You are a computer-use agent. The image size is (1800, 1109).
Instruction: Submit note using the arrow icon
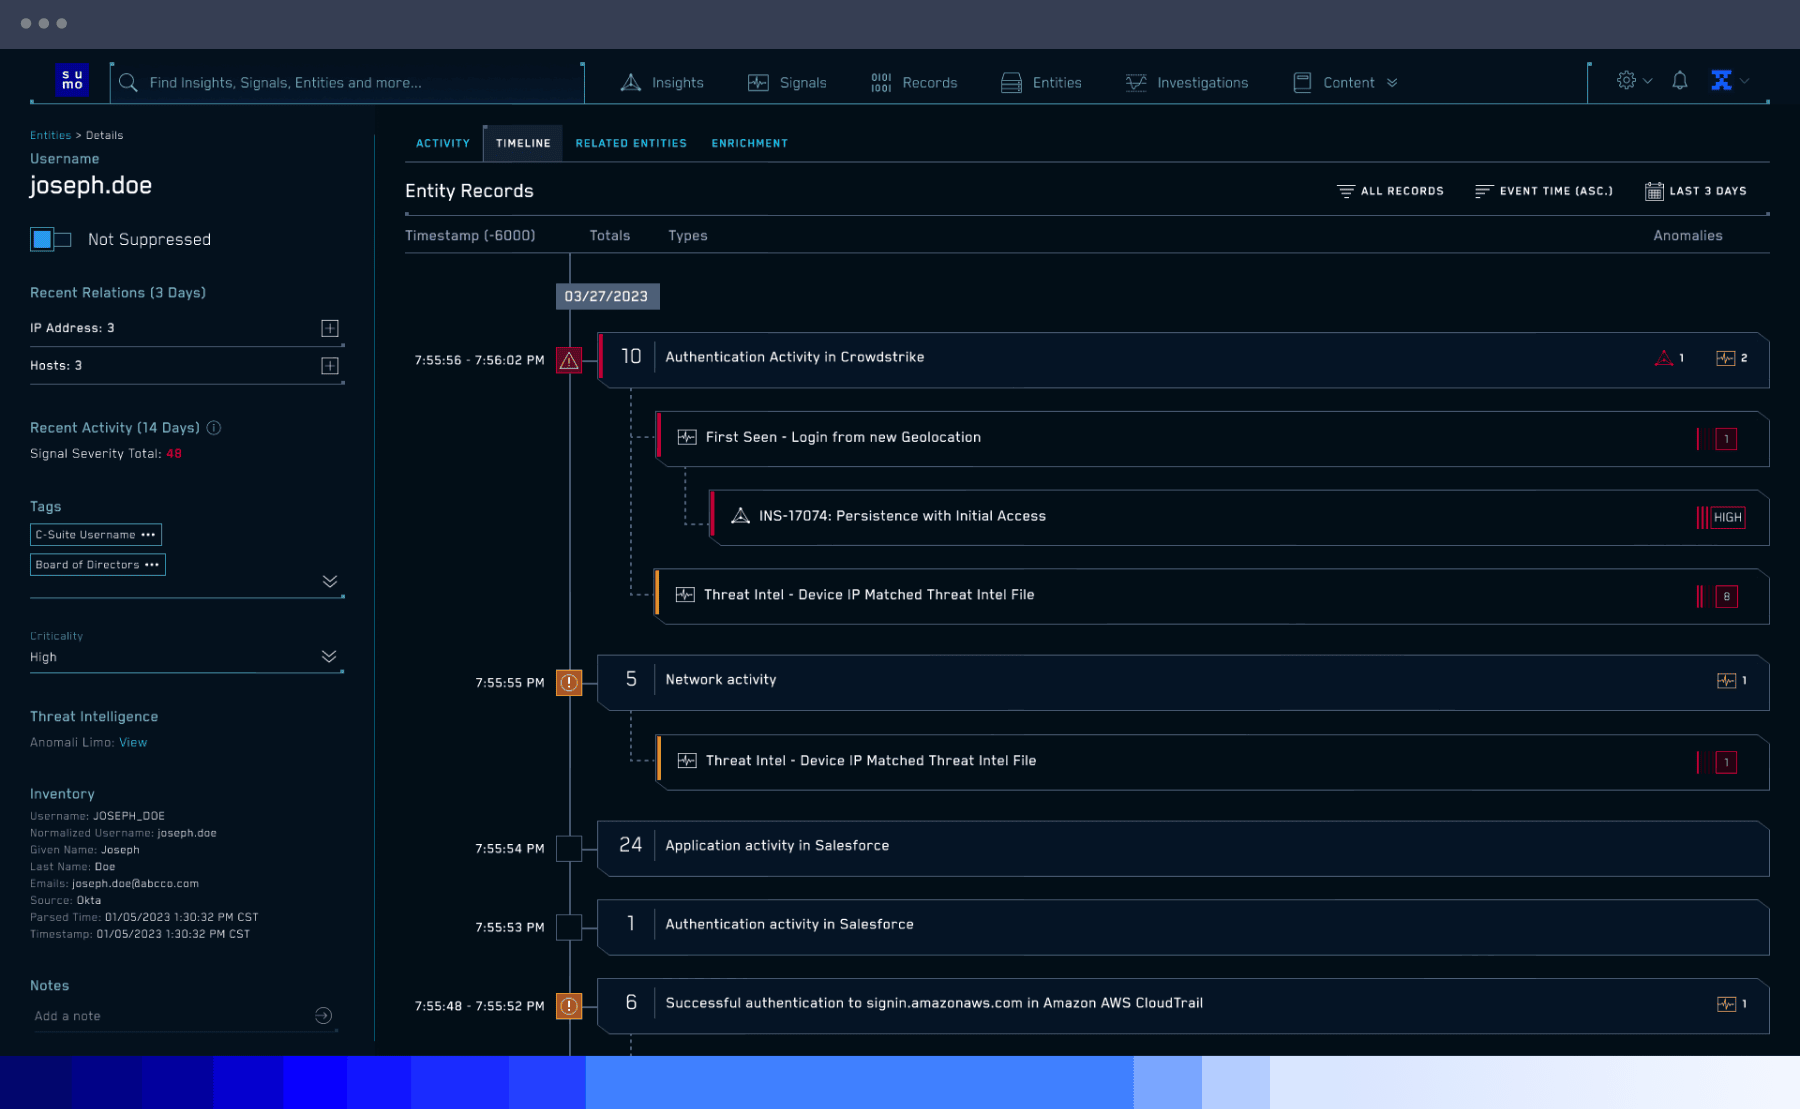click(x=323, y=1016)
